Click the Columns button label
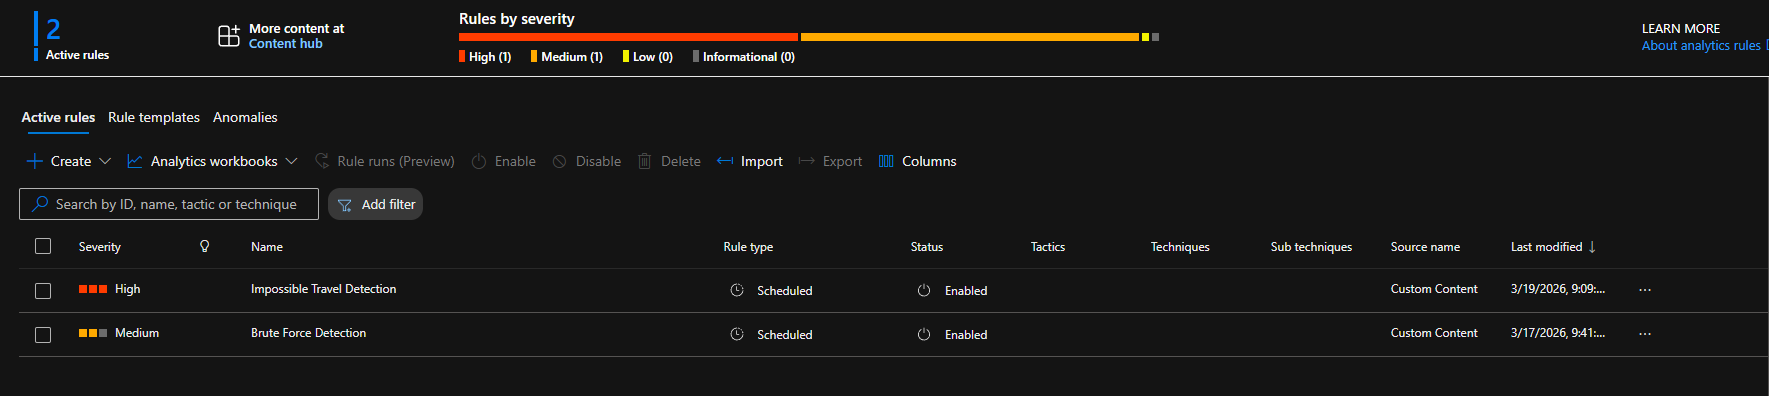This screenshot has width=1769, height=396. [929, 161]
